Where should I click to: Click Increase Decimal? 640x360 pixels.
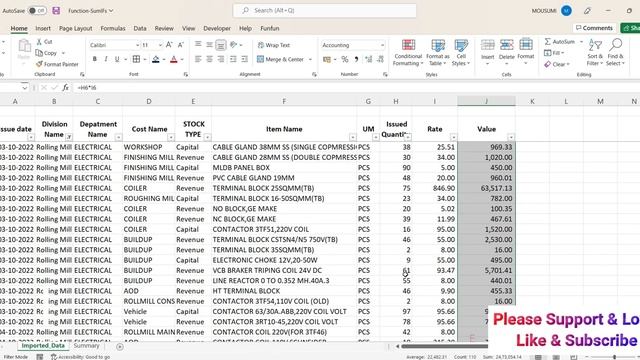(369, 60)
